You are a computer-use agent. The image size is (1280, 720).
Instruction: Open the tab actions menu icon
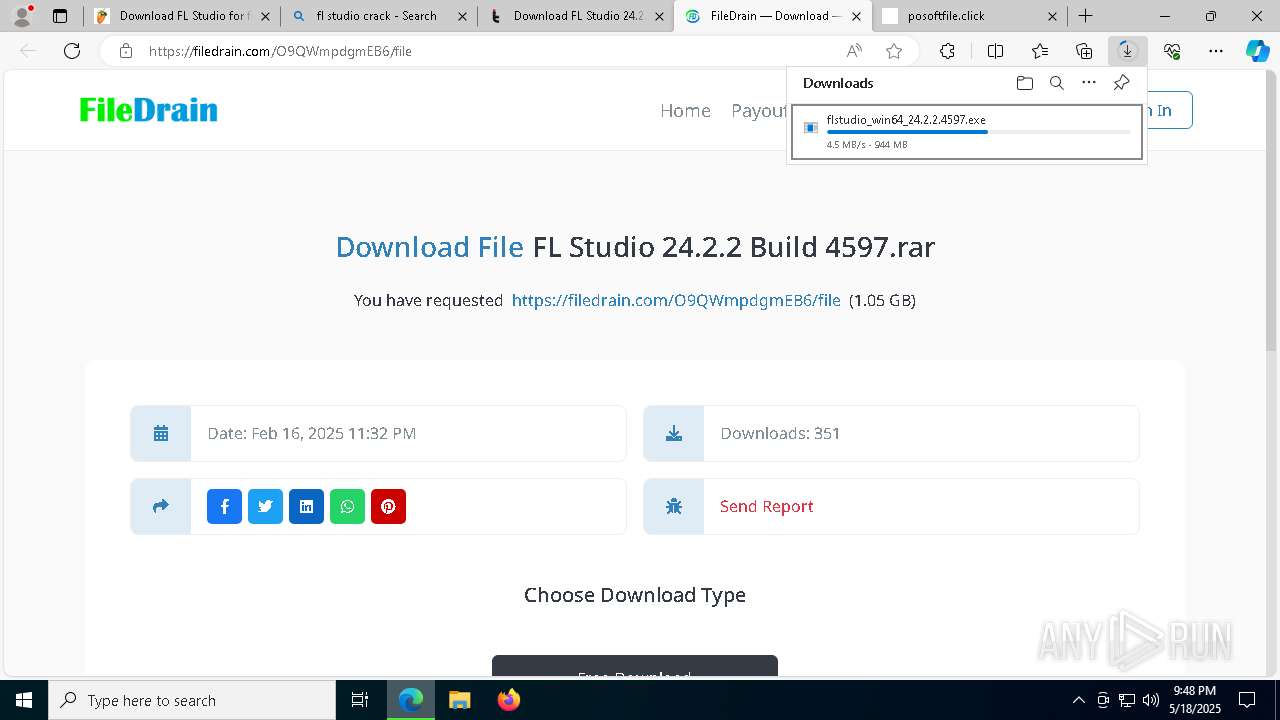tap(60, 16)
